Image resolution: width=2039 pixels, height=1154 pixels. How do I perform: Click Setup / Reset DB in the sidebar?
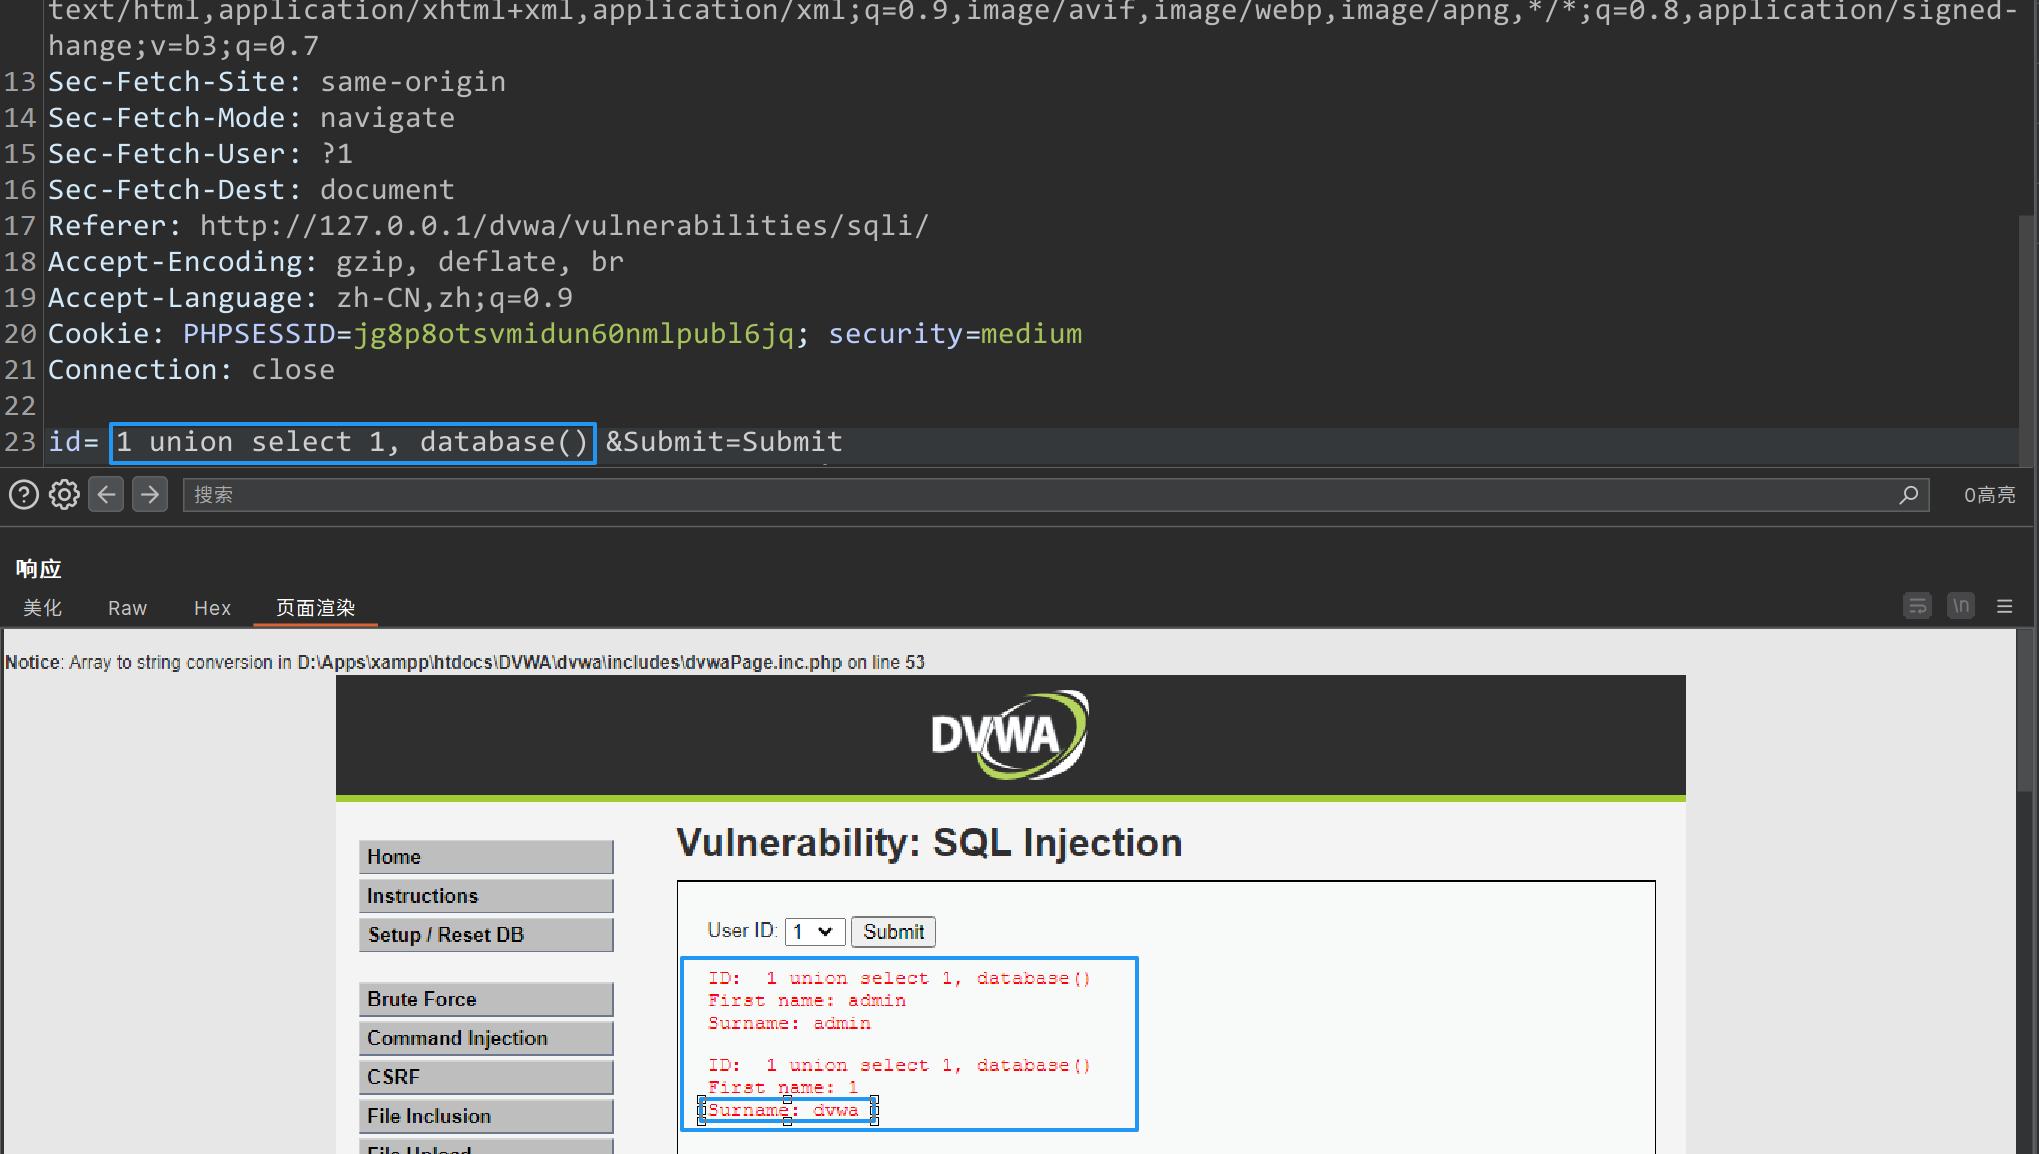tap(486, 934)
